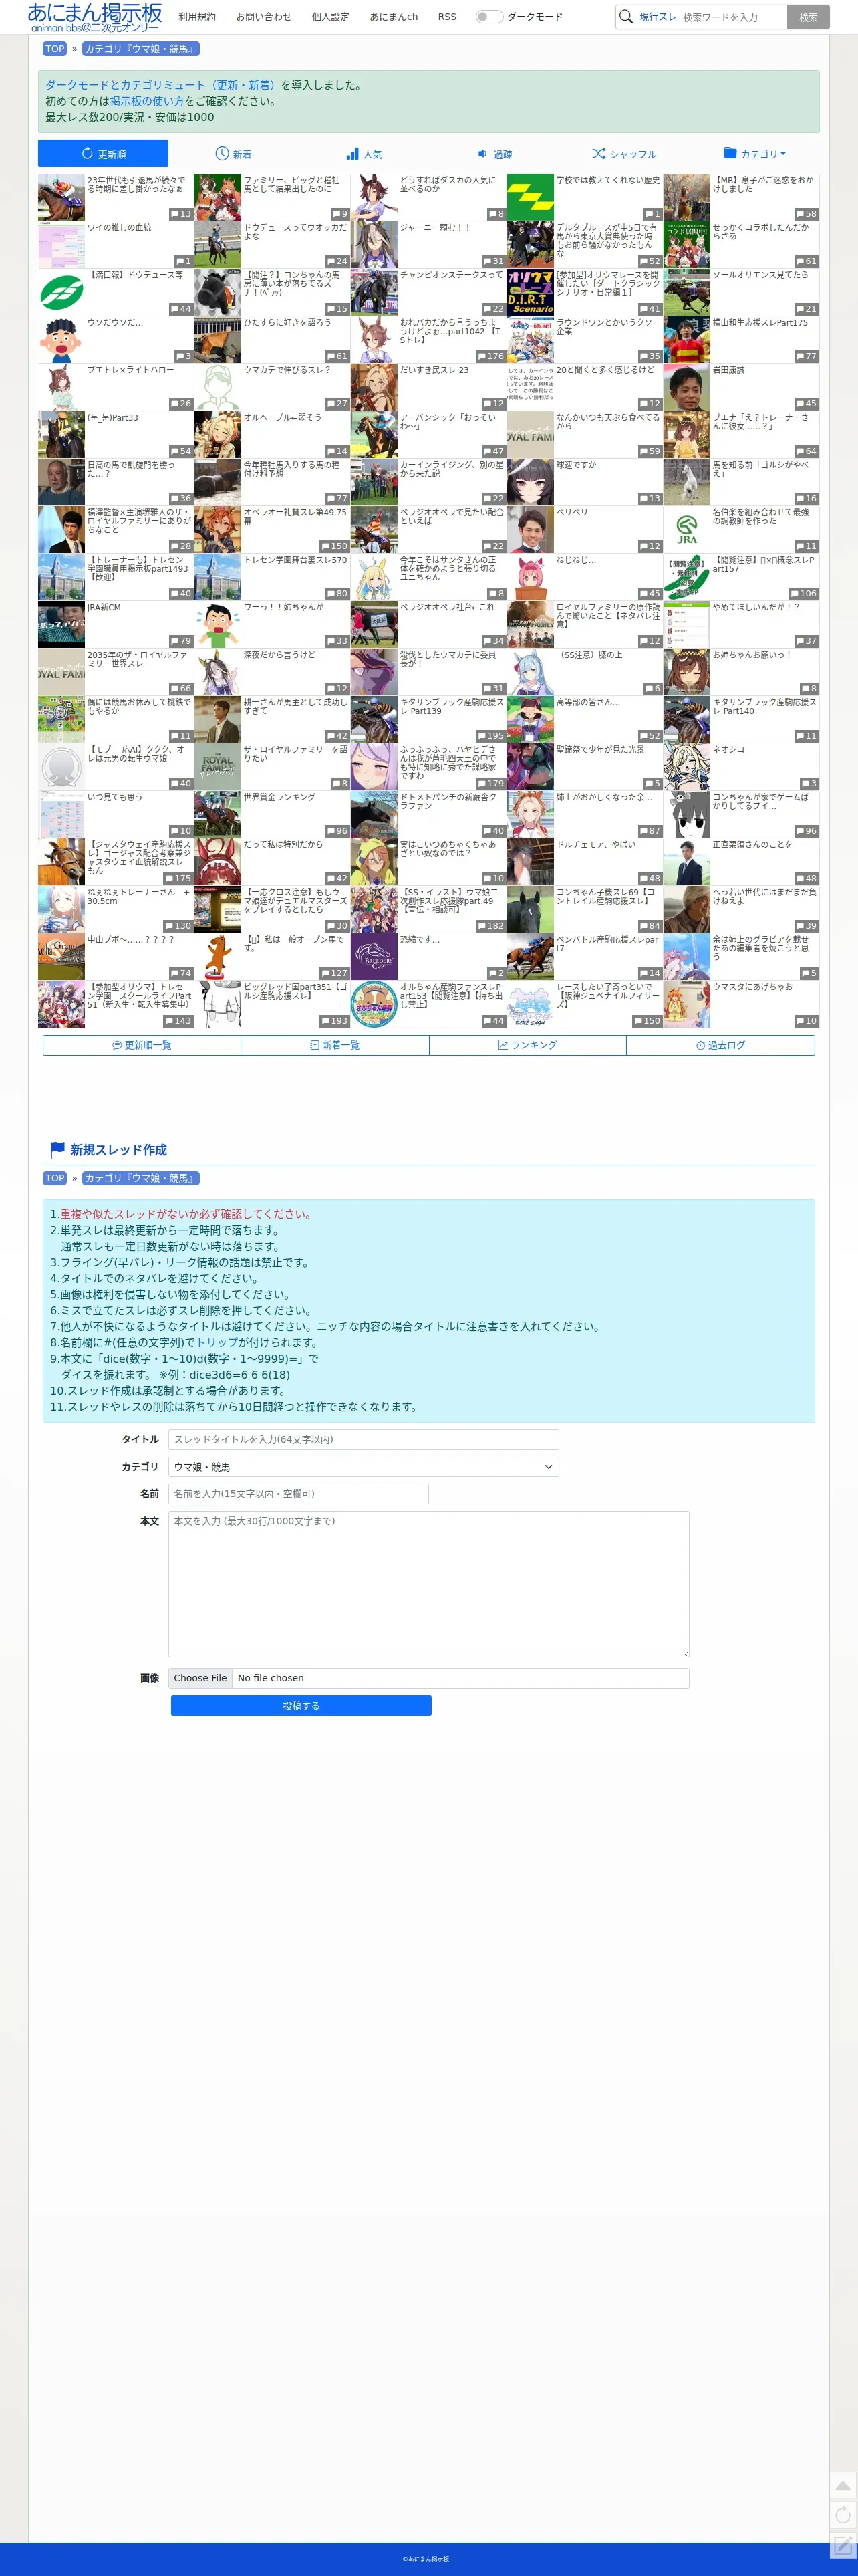Click the TOP breadcrumb under 新規スレッド作成
Image resolution: width=858 pixels, height=2576 pixels.
point(55,1178)
